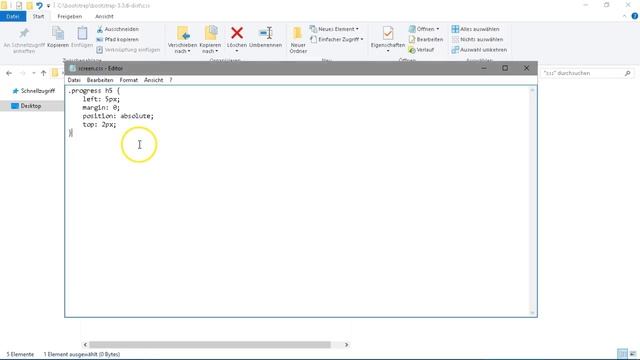Minimize the Editor window
The height and width of the screenshot is (360, 640).
pos(484,68)
